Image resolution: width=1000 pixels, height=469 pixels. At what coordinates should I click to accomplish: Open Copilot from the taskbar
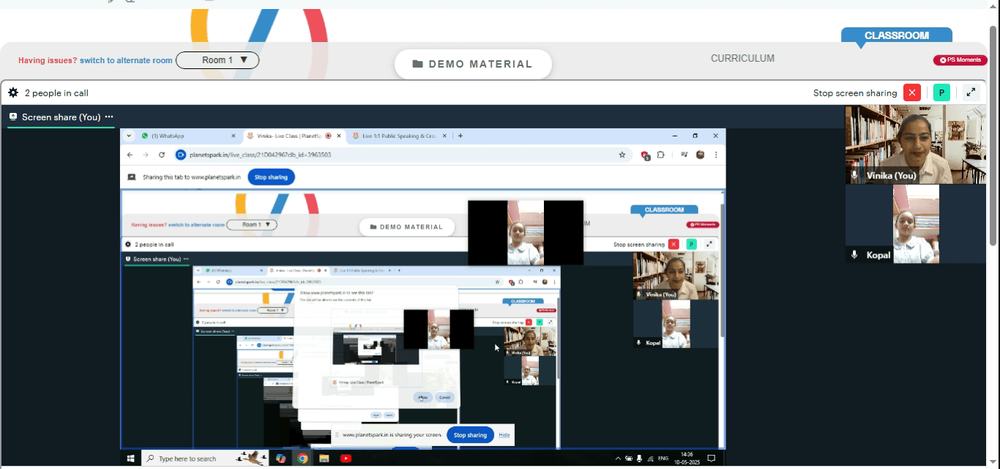pyautogui.click(x=281, y=458)
